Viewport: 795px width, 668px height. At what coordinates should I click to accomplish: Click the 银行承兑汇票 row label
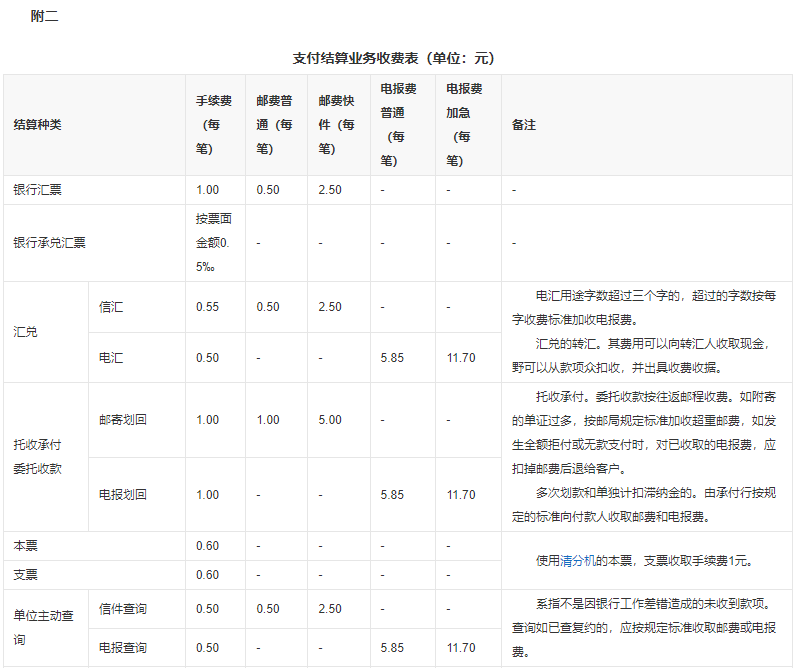pyautogui.click(x=49, y=243)
